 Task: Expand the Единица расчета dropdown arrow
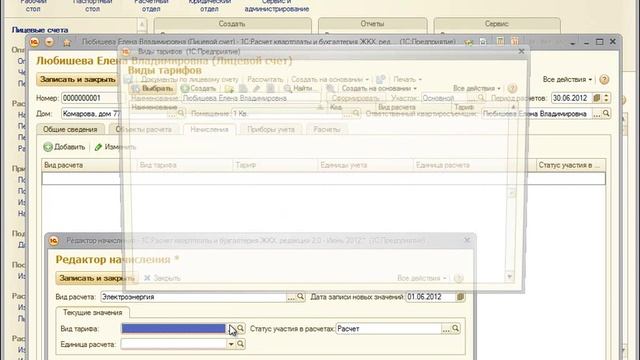pos(231,344)
